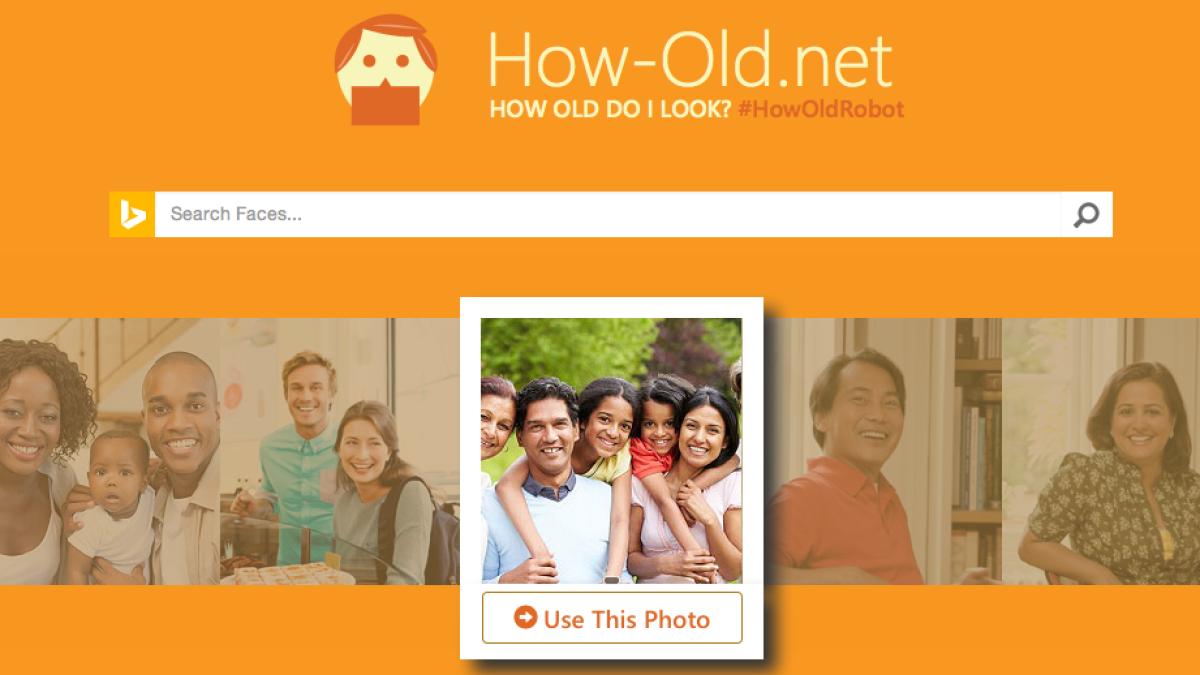Select the couple at café table photo

click(x=340, y=451)
